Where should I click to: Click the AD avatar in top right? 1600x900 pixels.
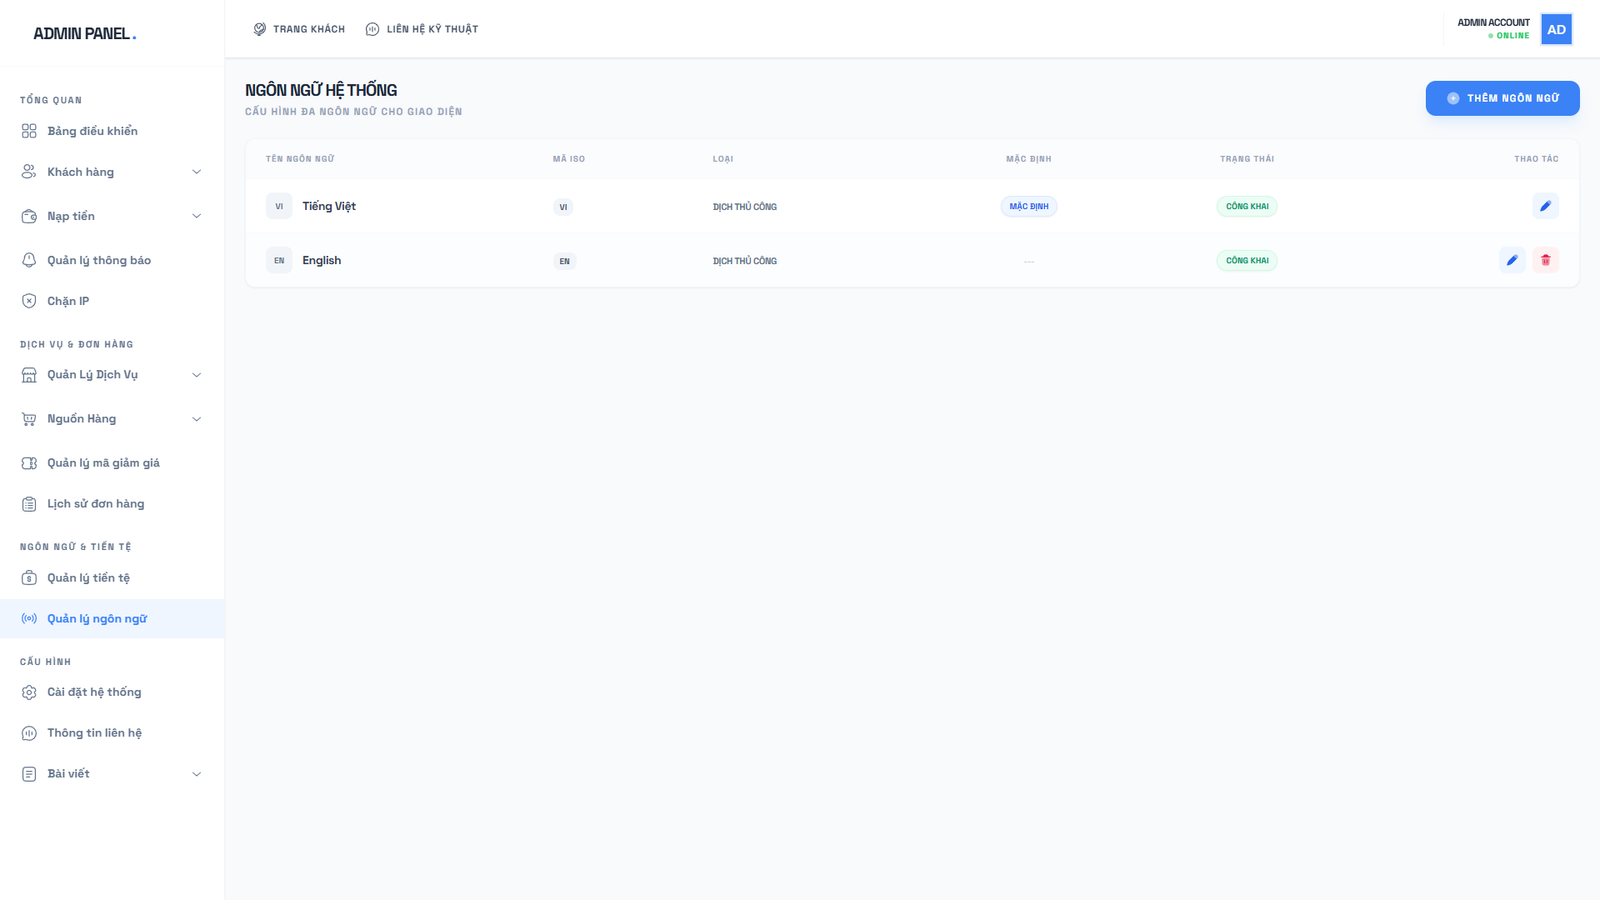pyautogui.click(x=1556, y=29)
